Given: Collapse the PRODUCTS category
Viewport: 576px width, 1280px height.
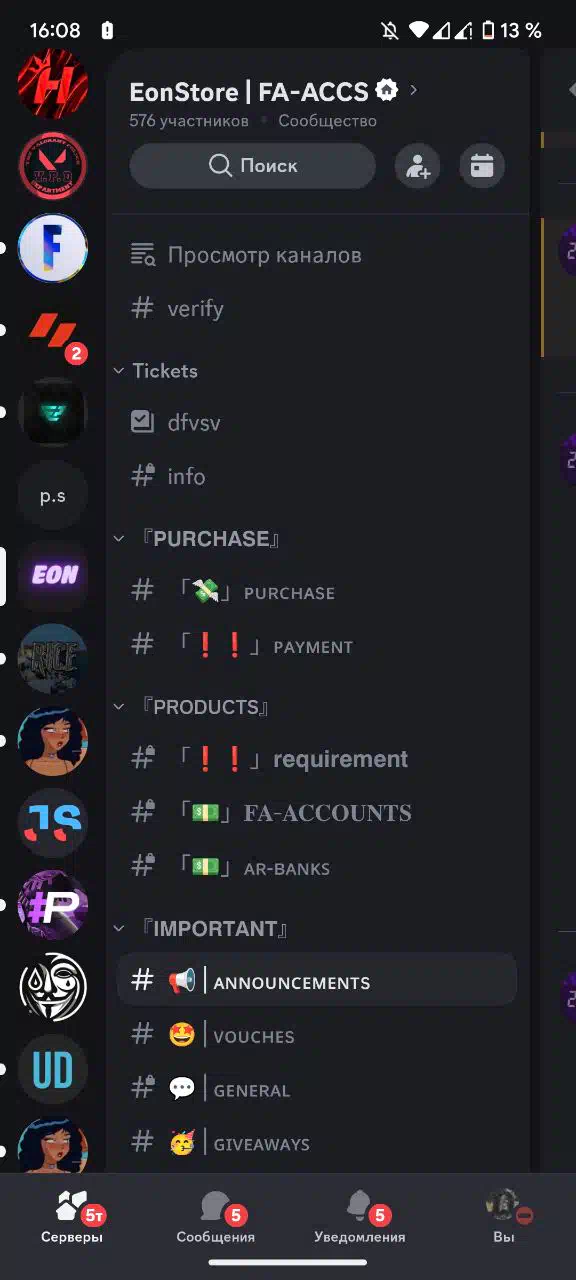Looking at the screenshot, I should pos(192,706).
